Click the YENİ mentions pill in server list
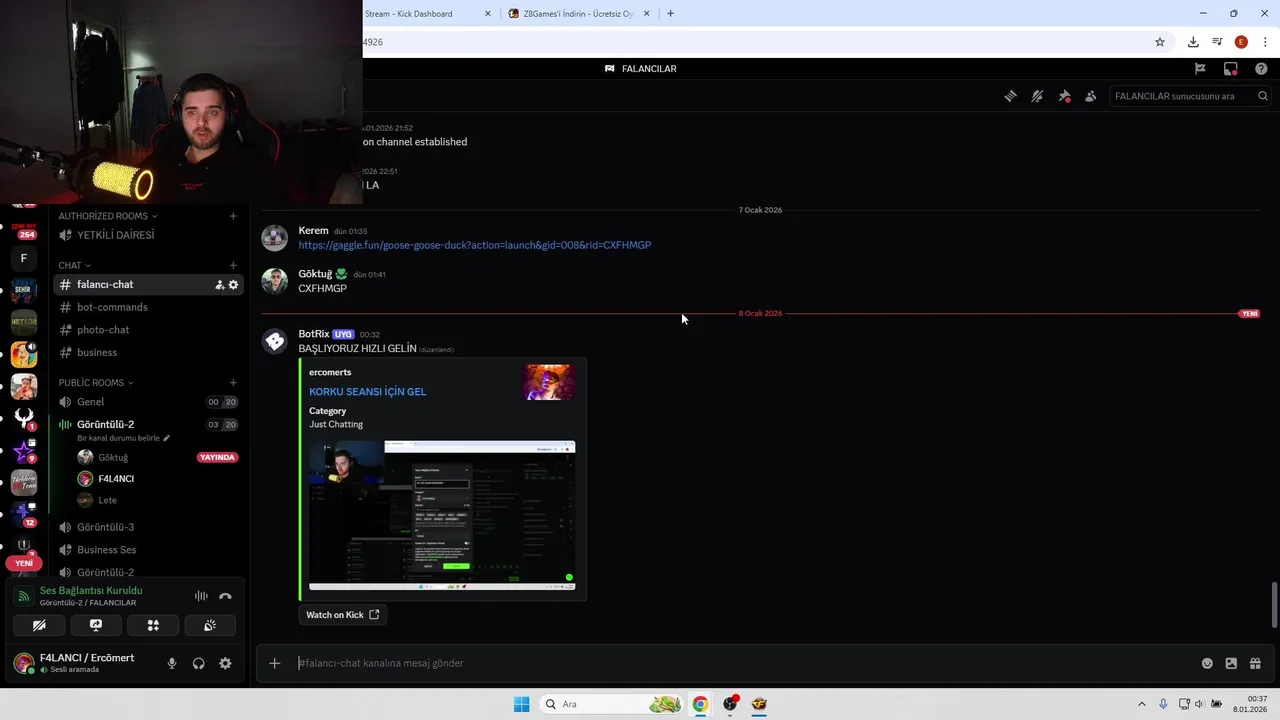 [x=24, y=563]
